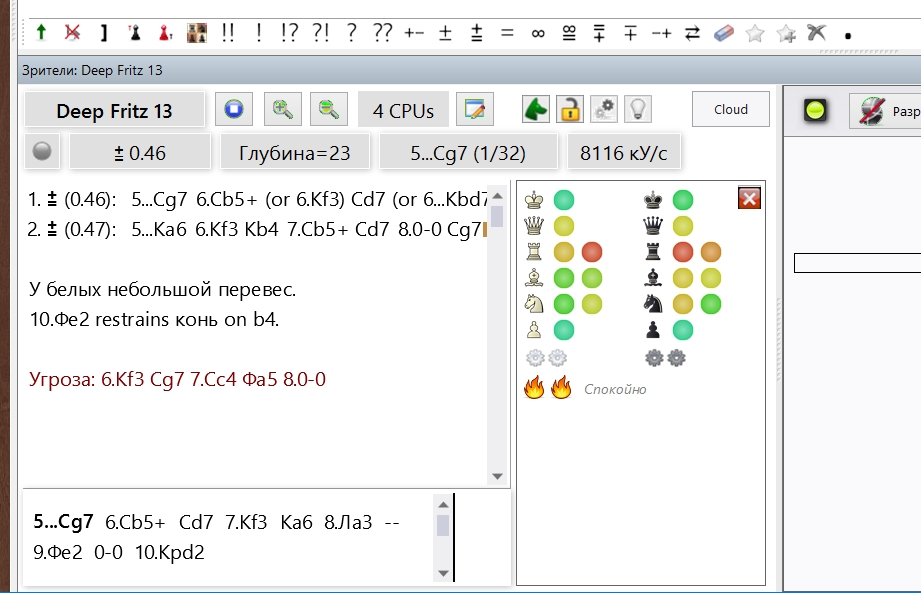
Task: Open the Deep Fritz 13 engine selector
Action: (114, 111)
